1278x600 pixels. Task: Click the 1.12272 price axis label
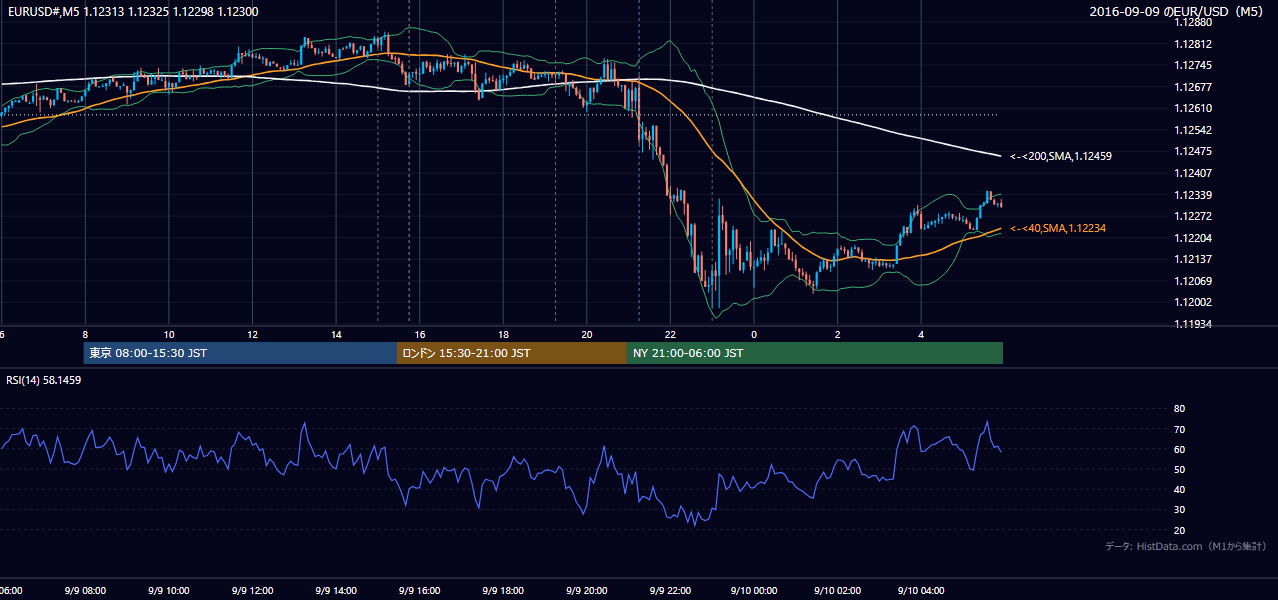point(1195,216)
